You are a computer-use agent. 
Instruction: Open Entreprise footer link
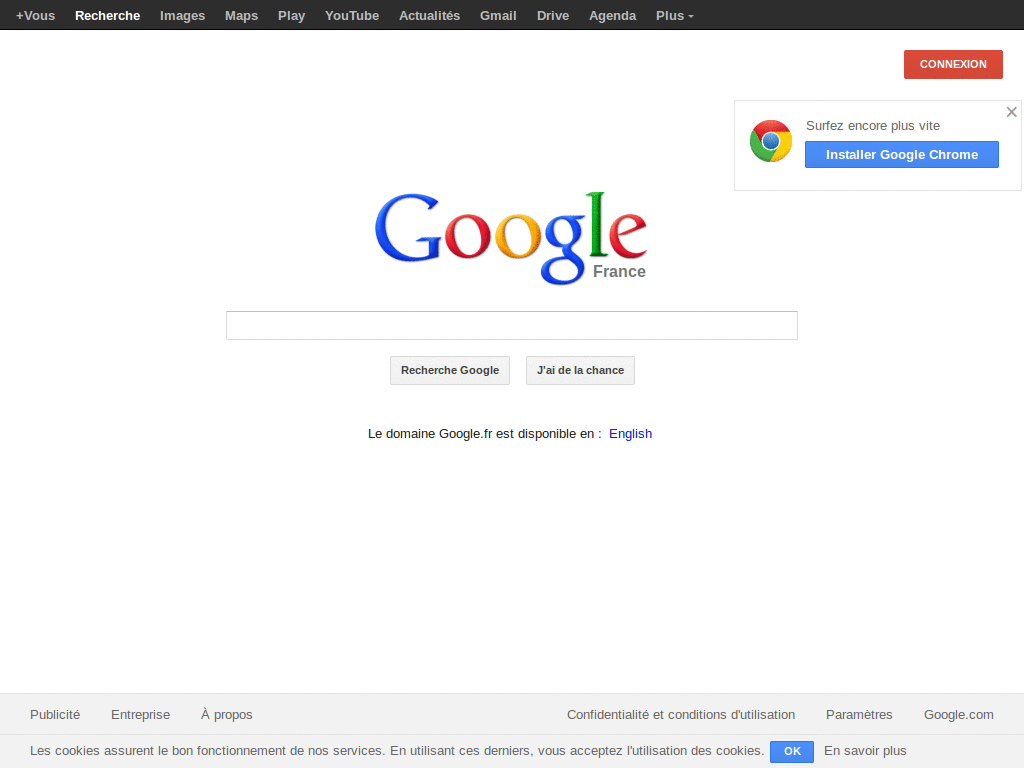(x=140, y=714)
